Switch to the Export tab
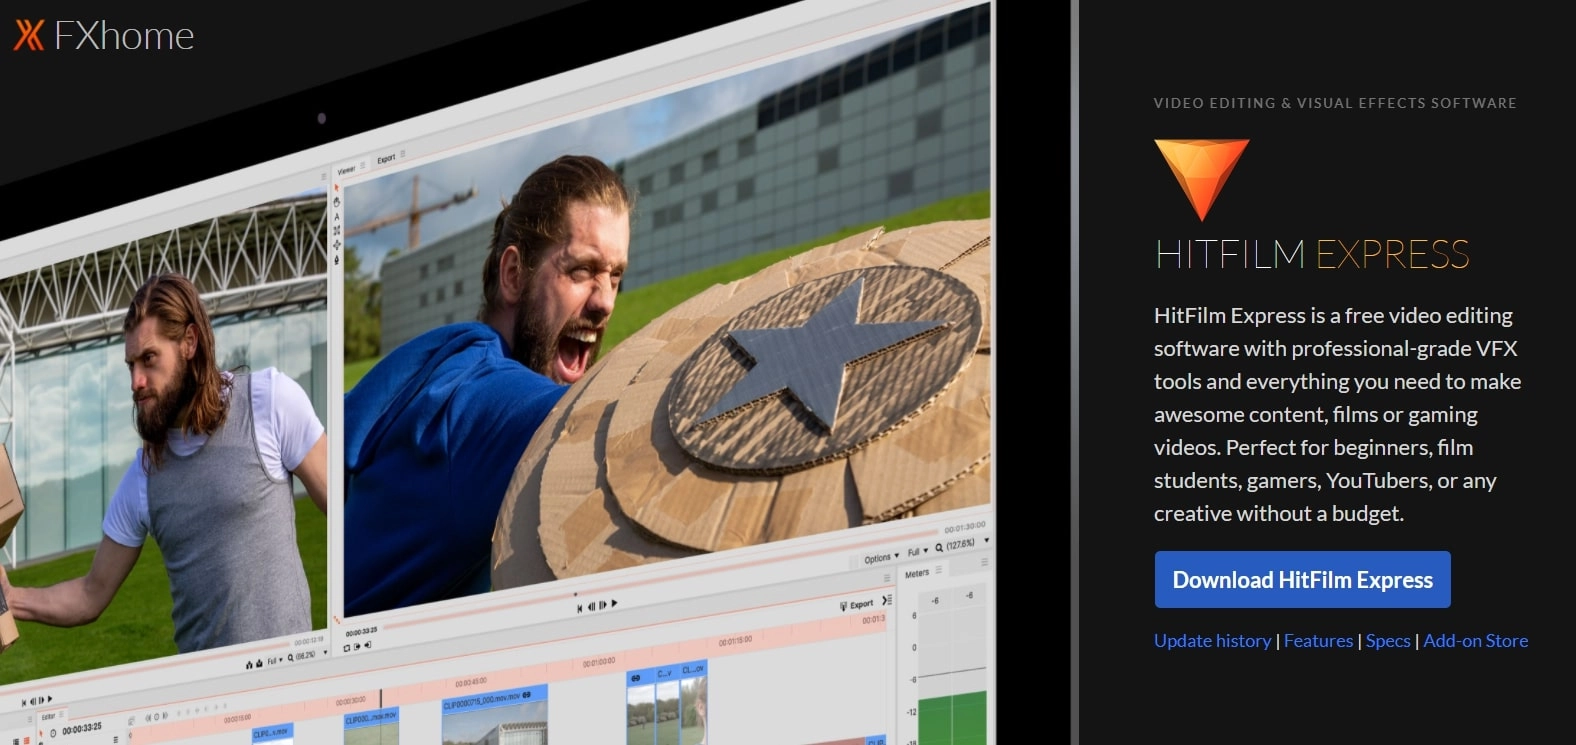The image size is (1576, 745). (387, 159)
